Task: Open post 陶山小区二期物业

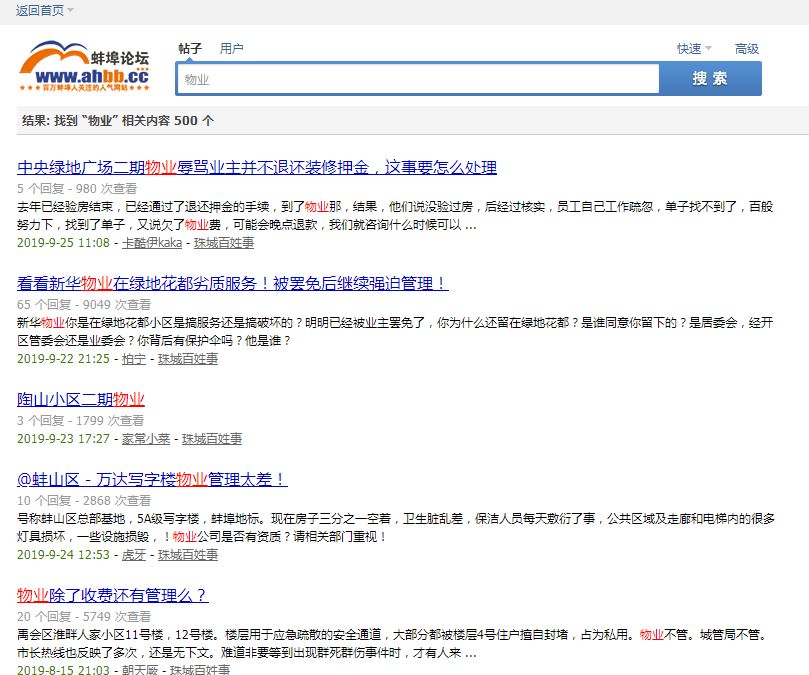Action: [80, 399]
